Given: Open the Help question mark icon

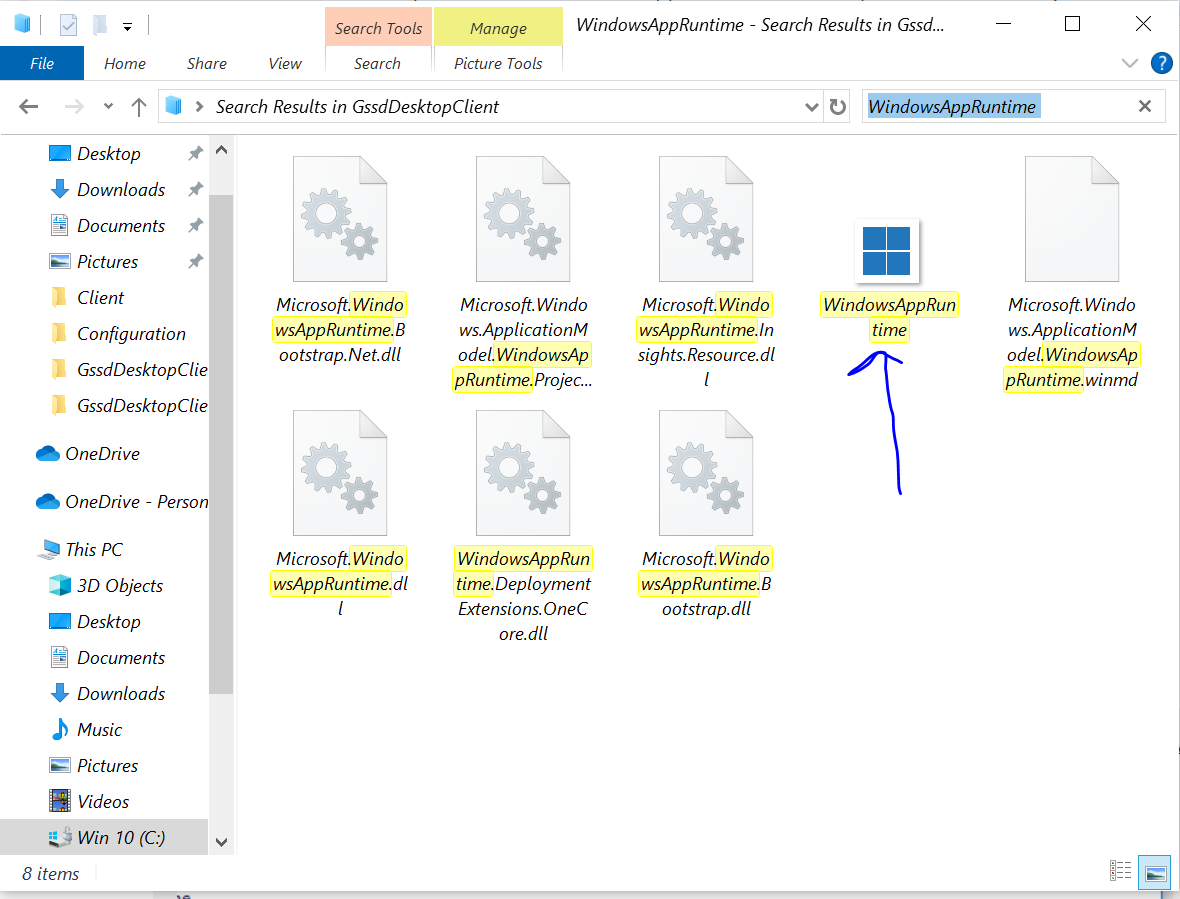Looking at the screenshot, I should point(1161,63).
